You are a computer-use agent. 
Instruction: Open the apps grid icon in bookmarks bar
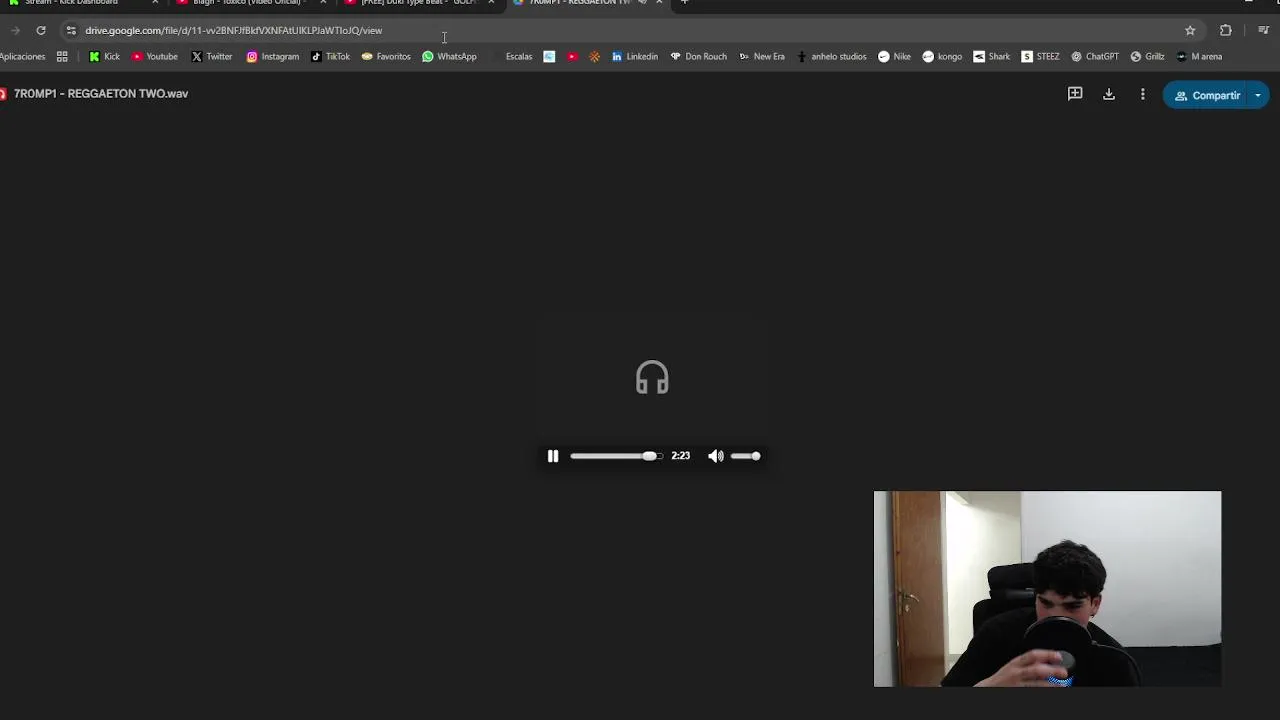[62, 56]
